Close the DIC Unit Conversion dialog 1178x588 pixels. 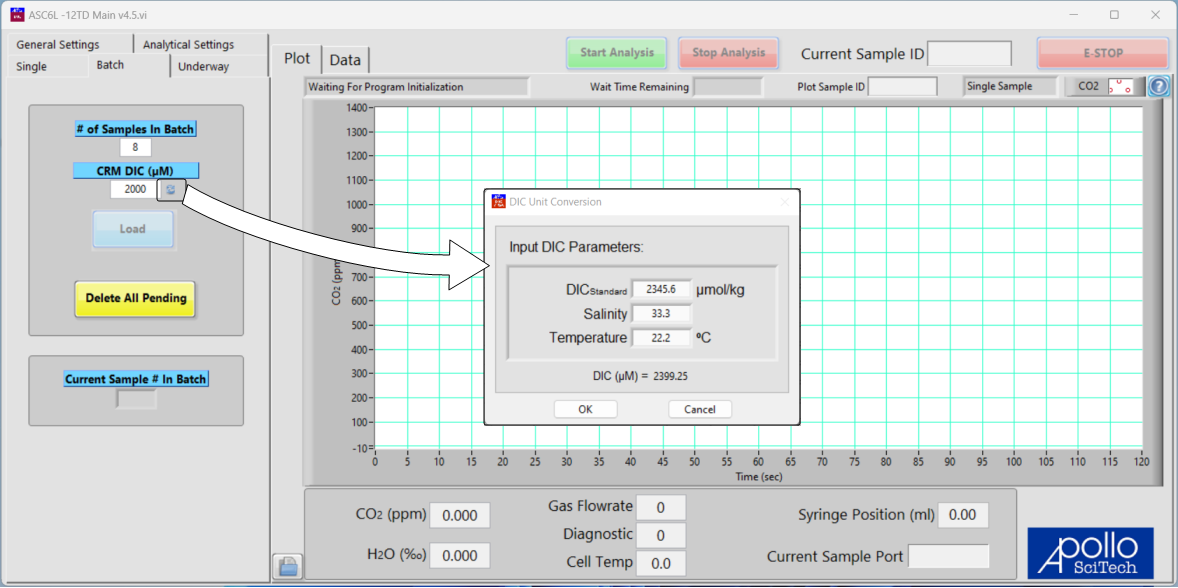tap(784, 202)
